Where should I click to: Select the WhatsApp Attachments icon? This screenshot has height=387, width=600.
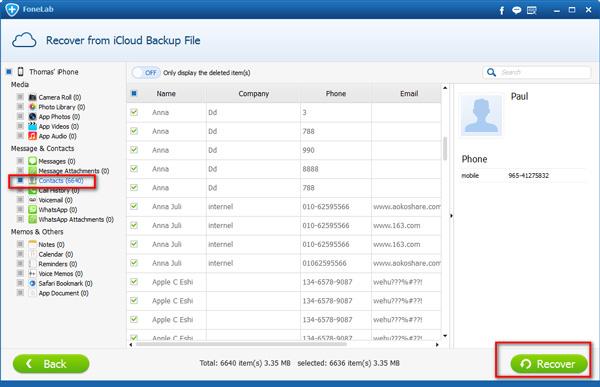33,219
